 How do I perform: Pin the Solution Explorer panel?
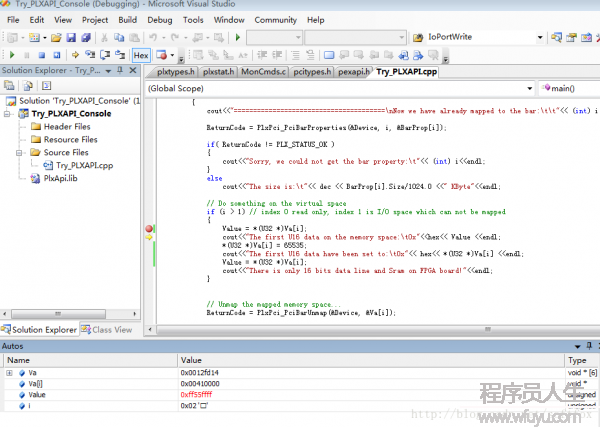point(120,70)
